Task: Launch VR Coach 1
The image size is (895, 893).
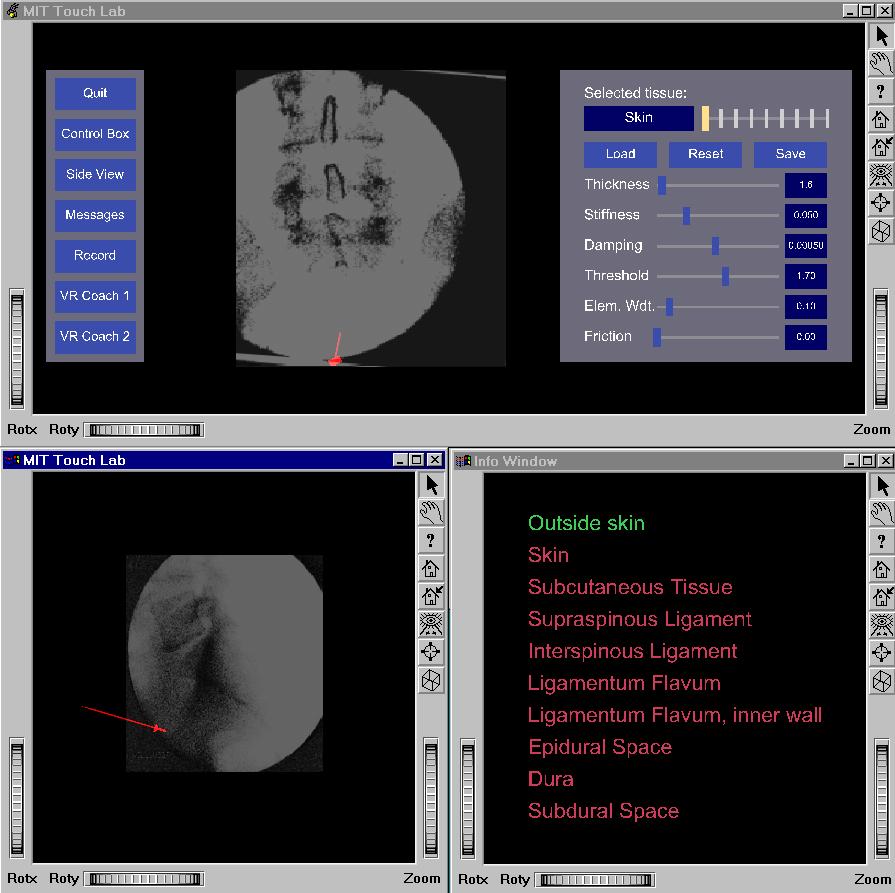Action: (x=95, y=296)
